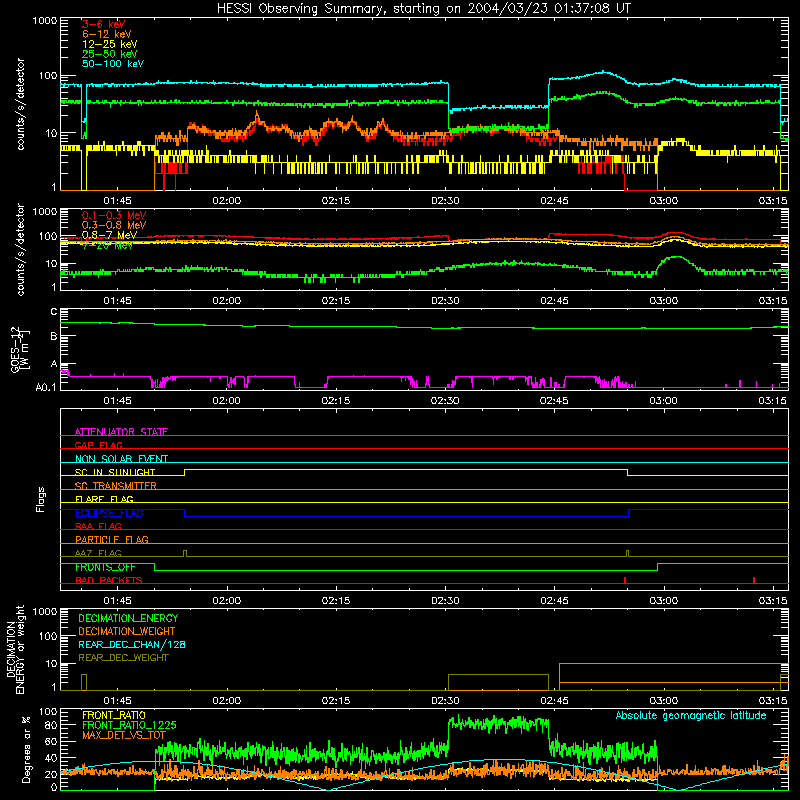Screen dimensions: 800x800
Task: Click the BAD_PACKETS flag label
Action: [x=109, y=580]
